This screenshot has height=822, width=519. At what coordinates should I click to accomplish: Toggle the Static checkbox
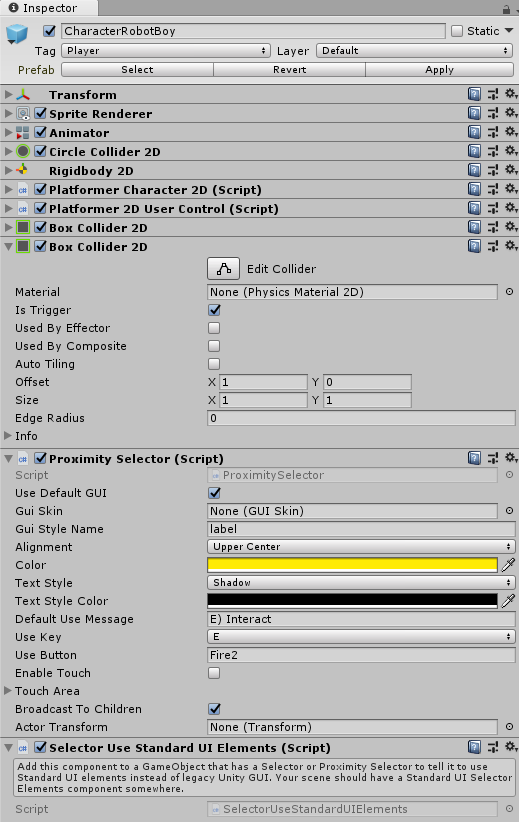coord(457,31)
